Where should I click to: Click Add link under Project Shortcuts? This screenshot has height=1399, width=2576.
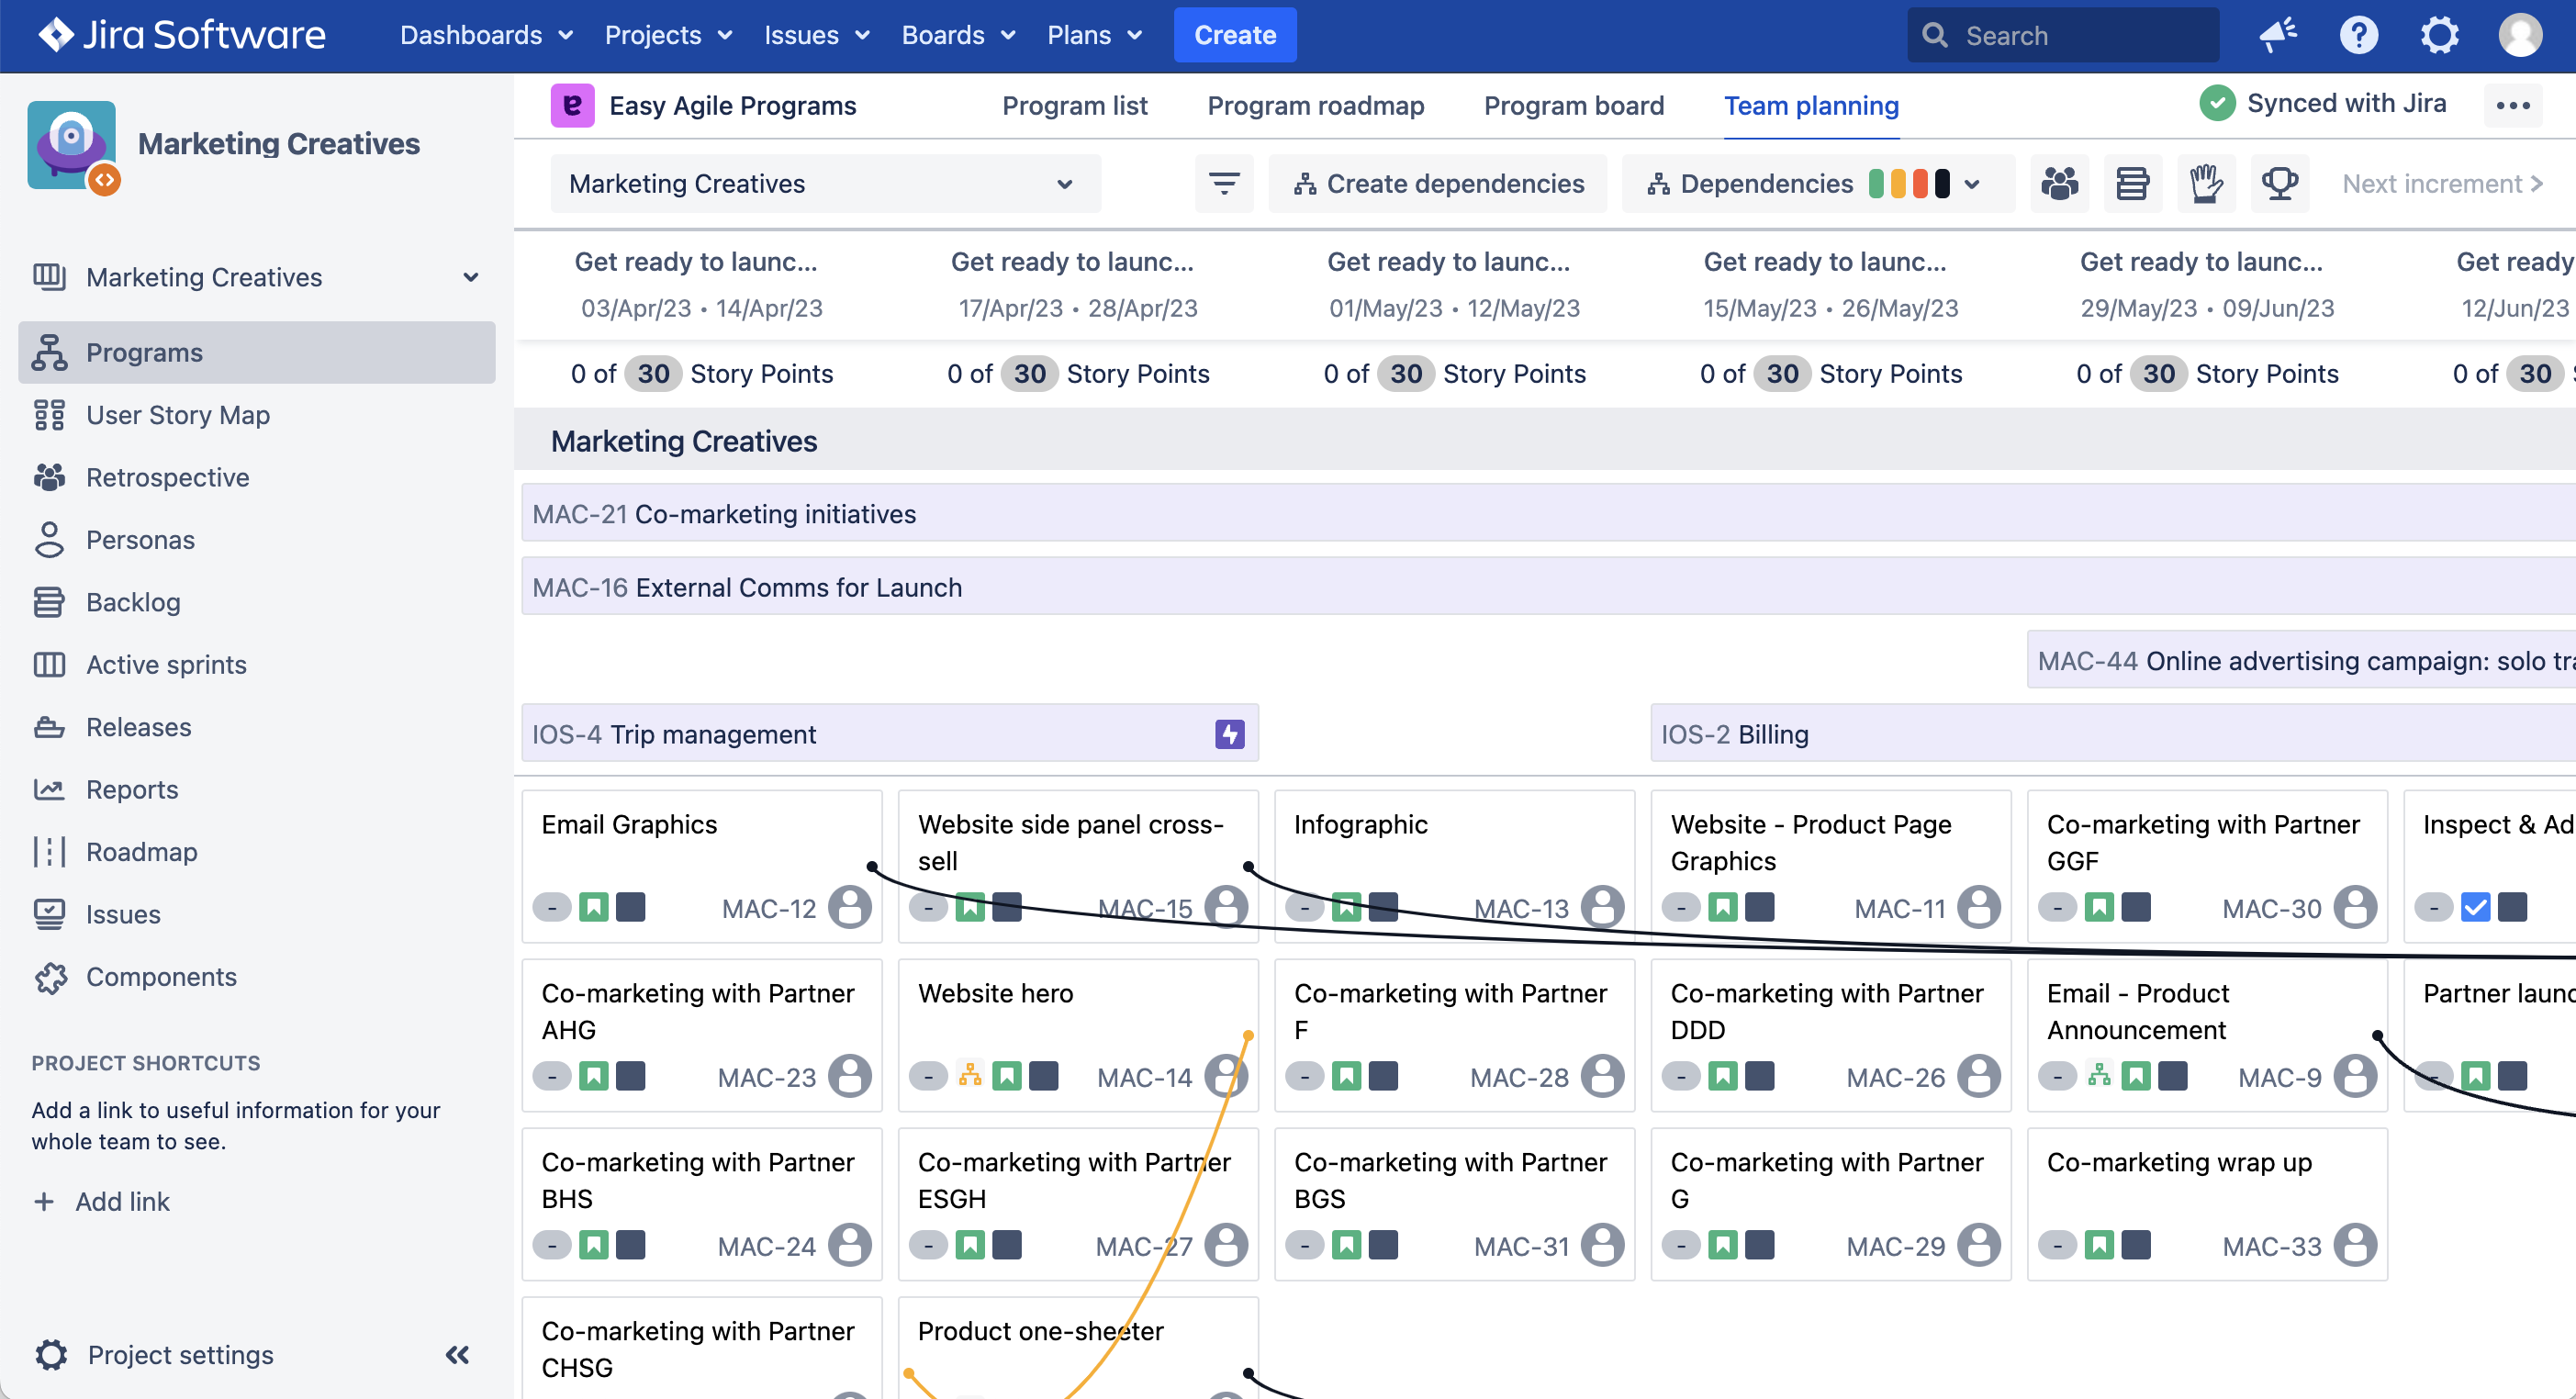[x=101, y=1201]
